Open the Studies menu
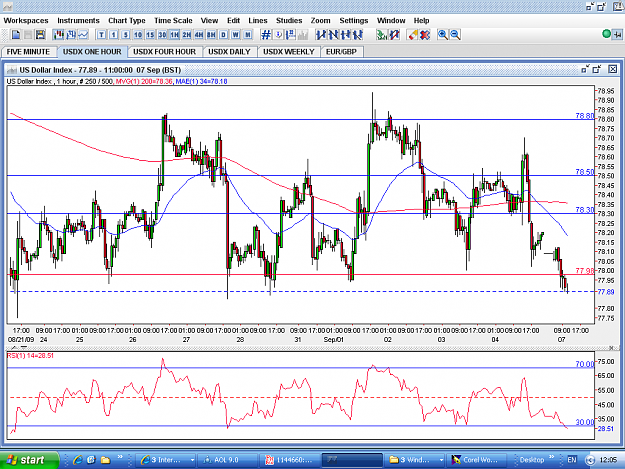Image resolution: width=625 pixels, height=469 pixels. click(x=289, y=20)
